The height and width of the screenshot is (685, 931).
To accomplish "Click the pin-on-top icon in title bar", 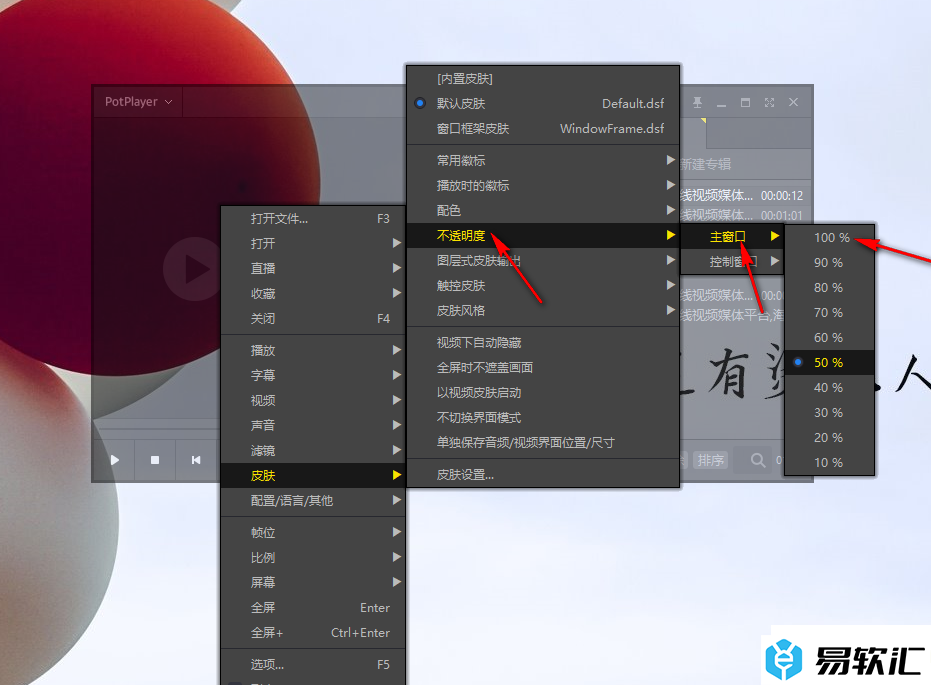I will [x=698, y=102].
